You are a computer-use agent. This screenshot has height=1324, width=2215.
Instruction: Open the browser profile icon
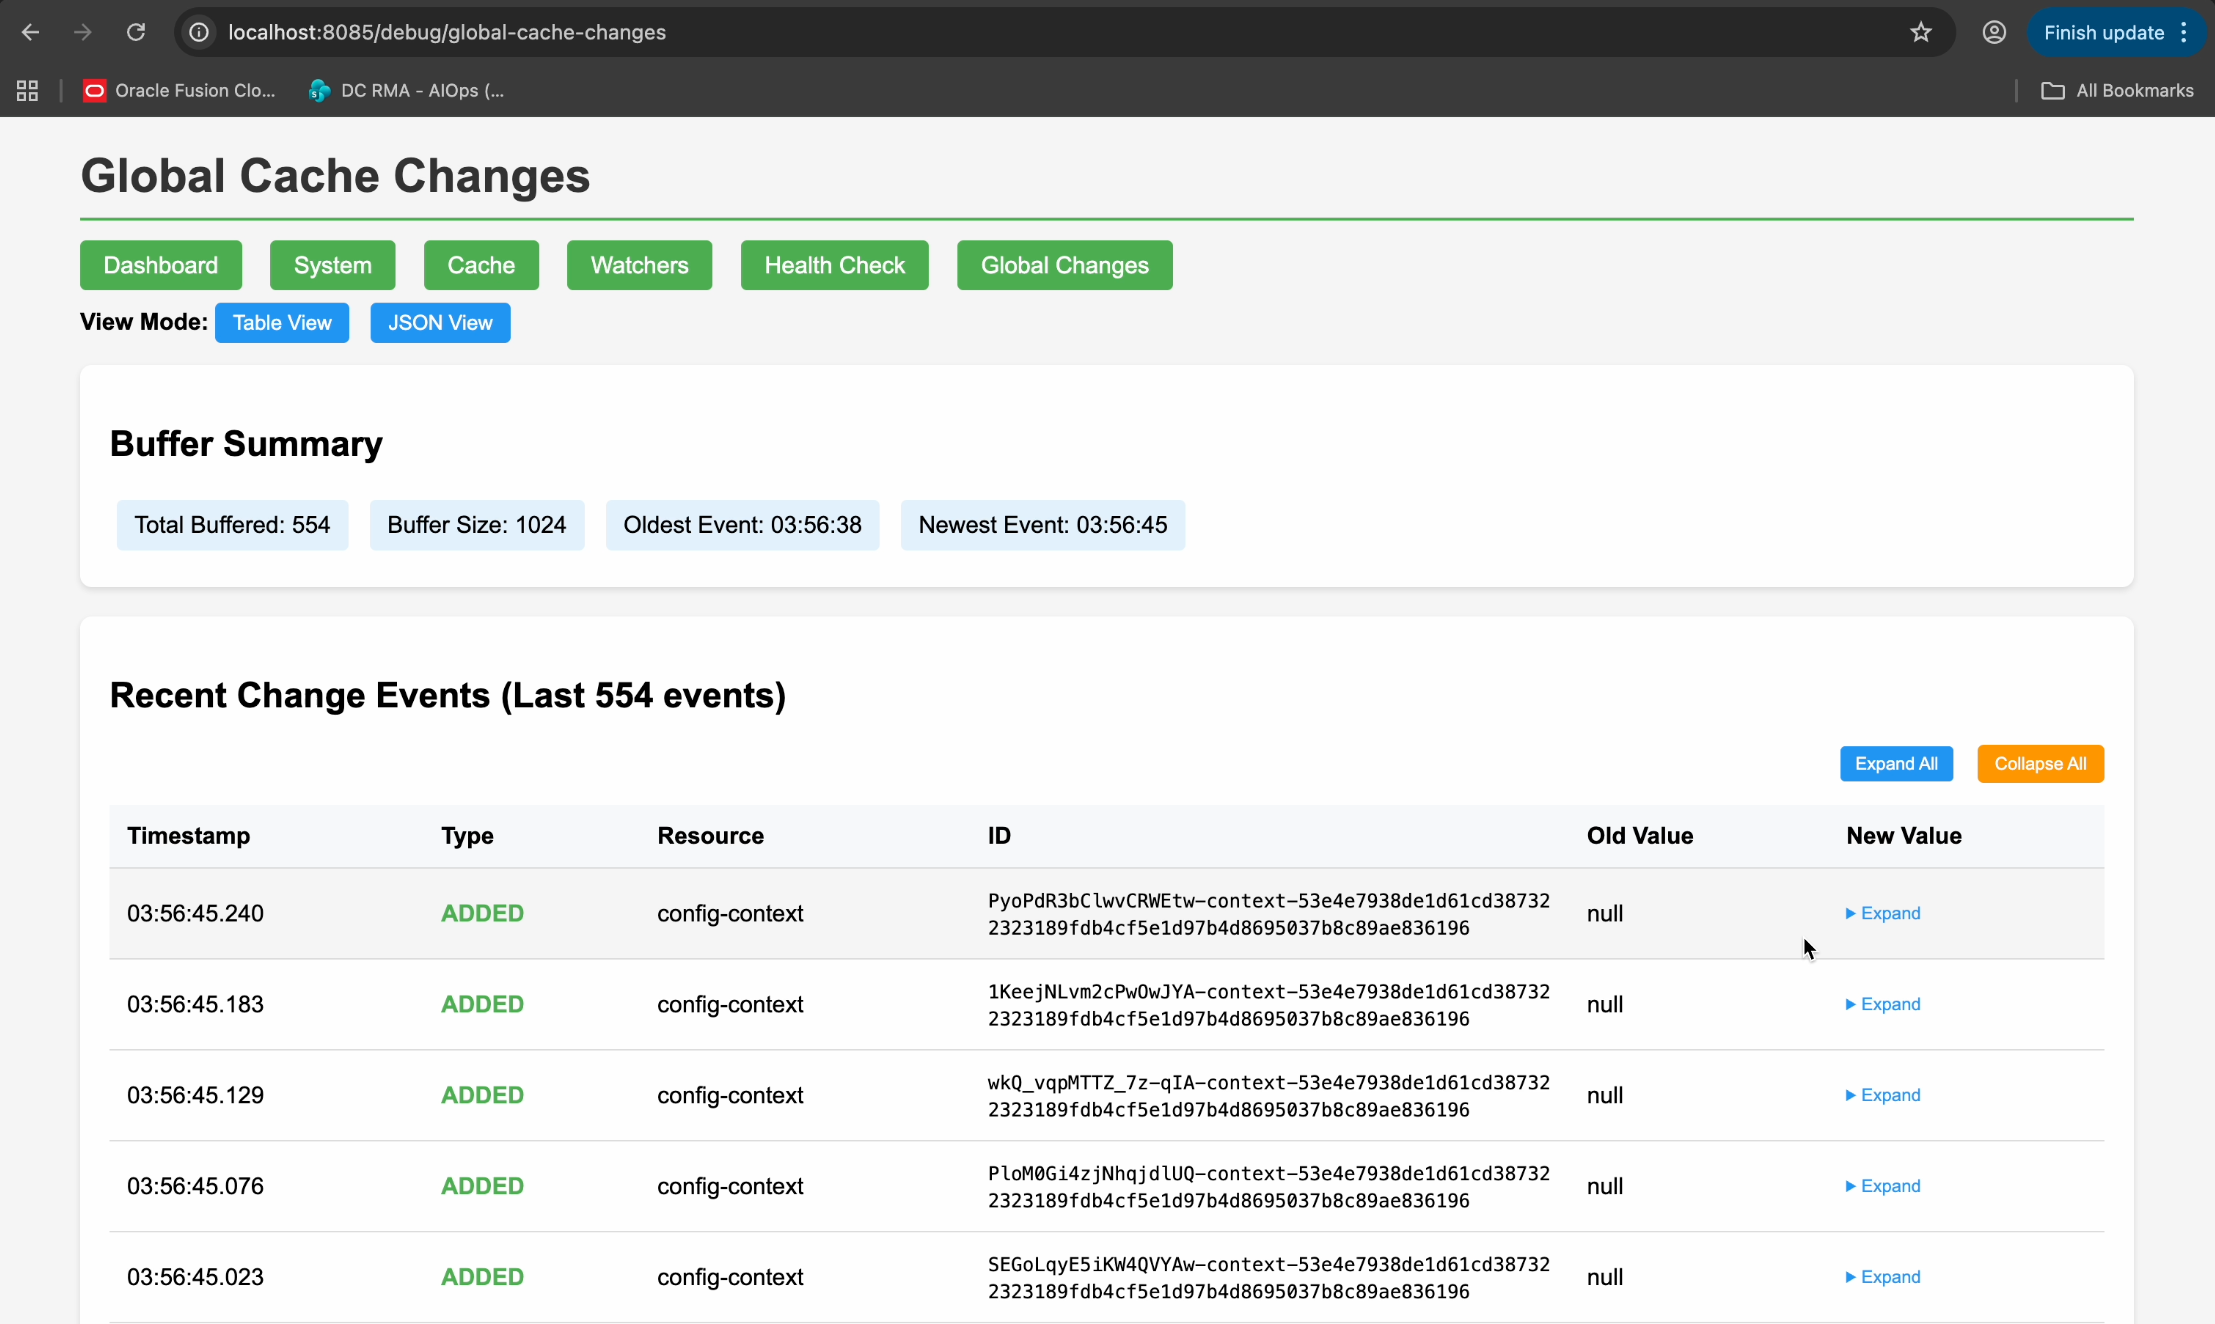(x=1993, y=33)
